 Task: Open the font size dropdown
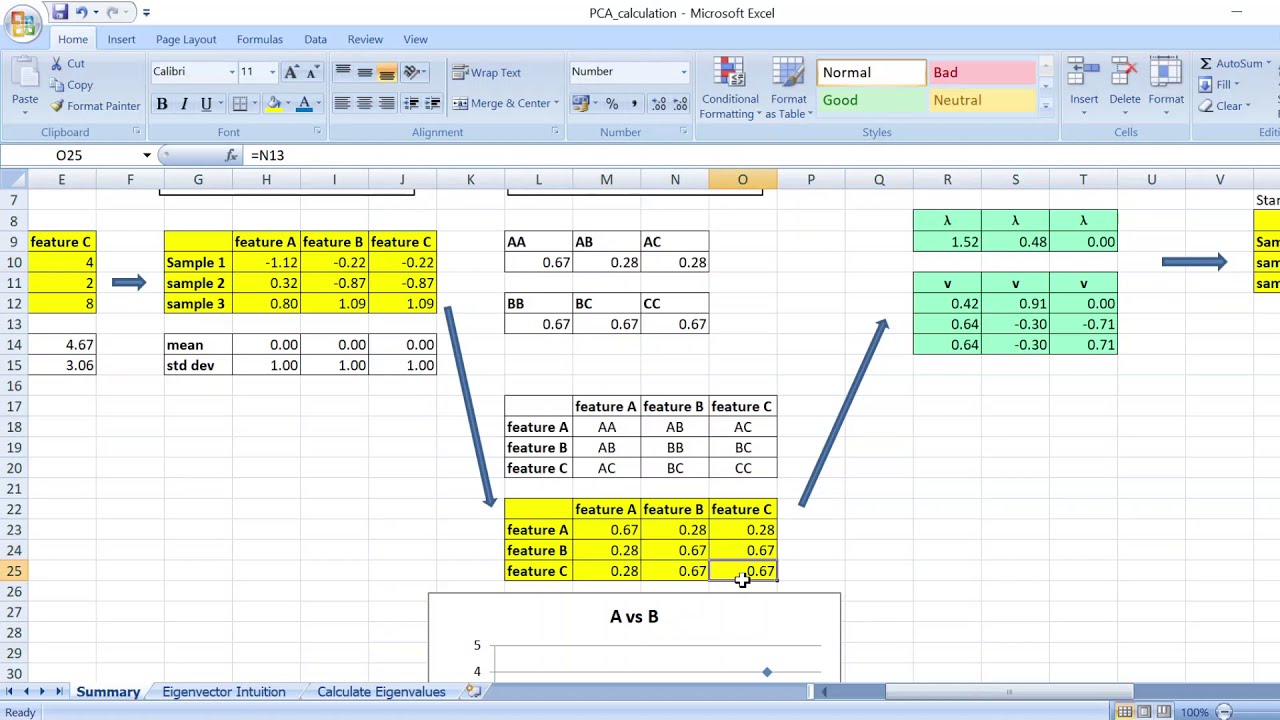(x=272, y=72)
